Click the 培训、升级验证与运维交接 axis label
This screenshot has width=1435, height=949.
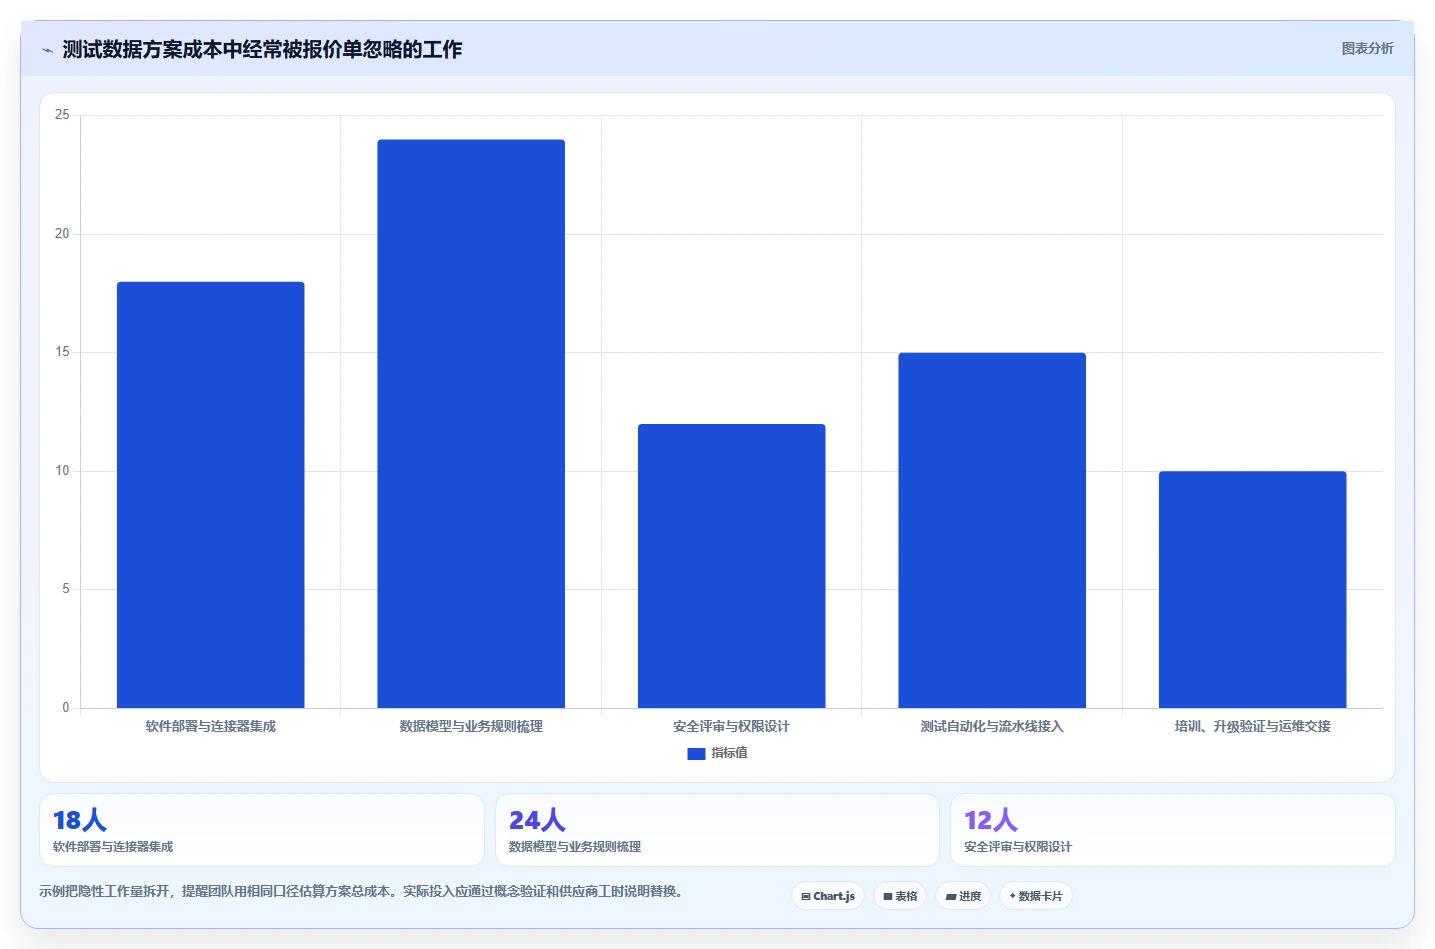tap(1253, 726)
